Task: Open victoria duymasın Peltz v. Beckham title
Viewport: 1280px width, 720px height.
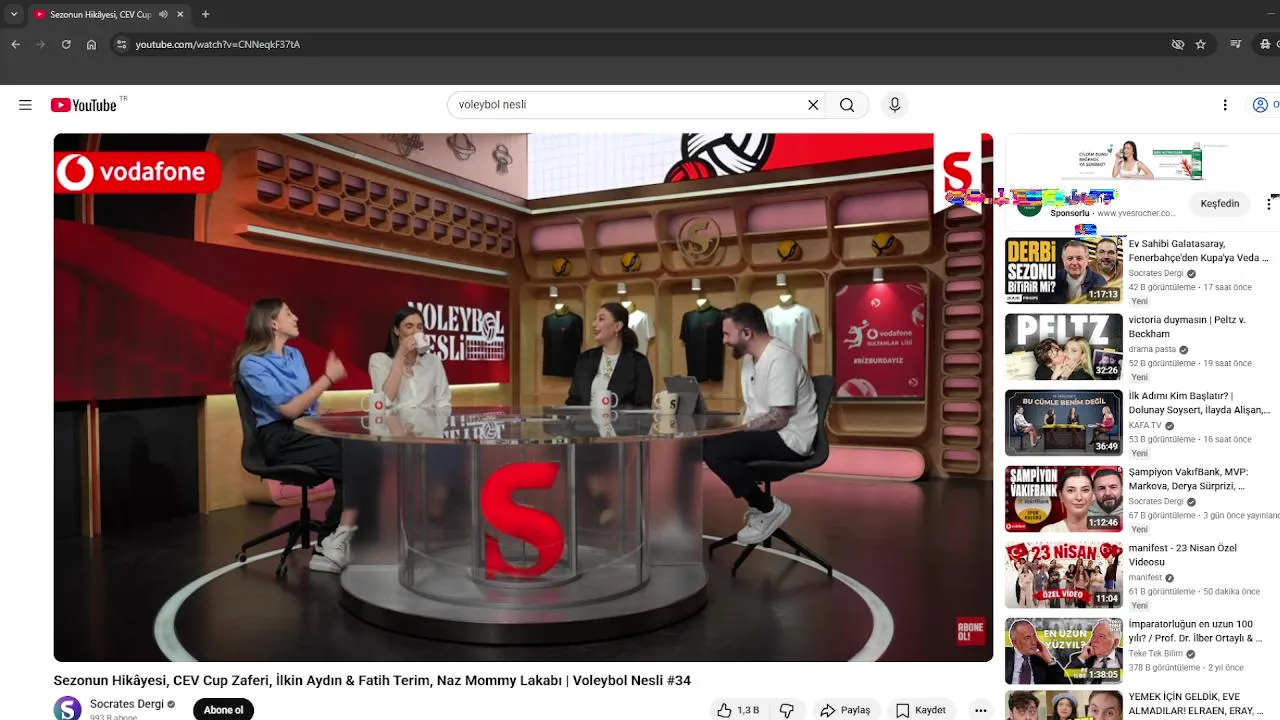Action: [x=1187, y=327]
